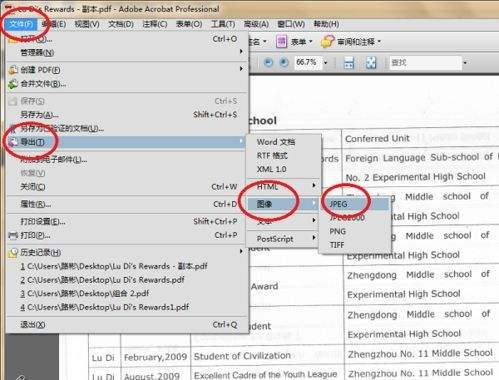499x380 pixels.
Task: Select the 文本 export entry
Action: [283, 221]
